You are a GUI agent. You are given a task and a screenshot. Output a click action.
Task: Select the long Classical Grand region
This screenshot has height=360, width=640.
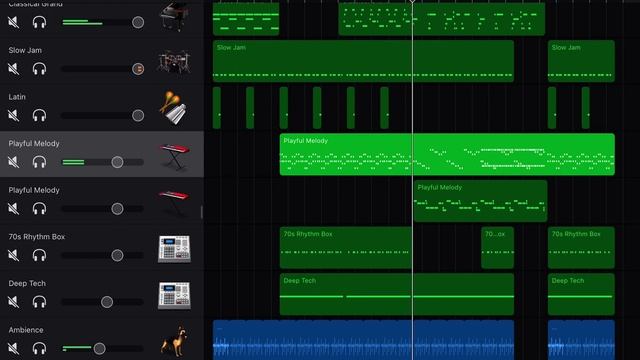pos(442,19)
